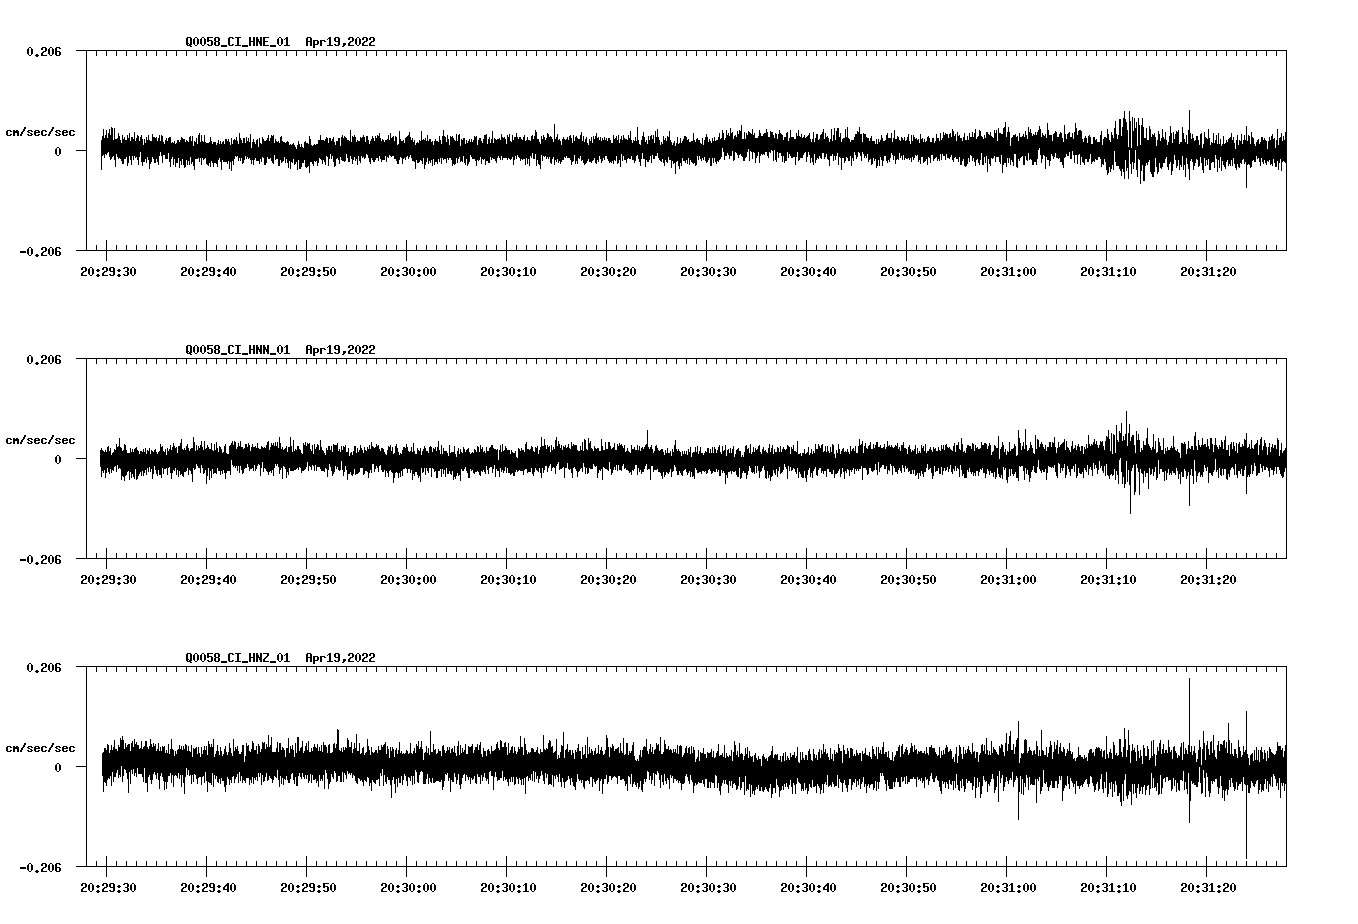The width and height of the screenshot is (1358, 924).
Task: Click the 20:30:00 time label on HNE axis
Action: pos(408,272)
